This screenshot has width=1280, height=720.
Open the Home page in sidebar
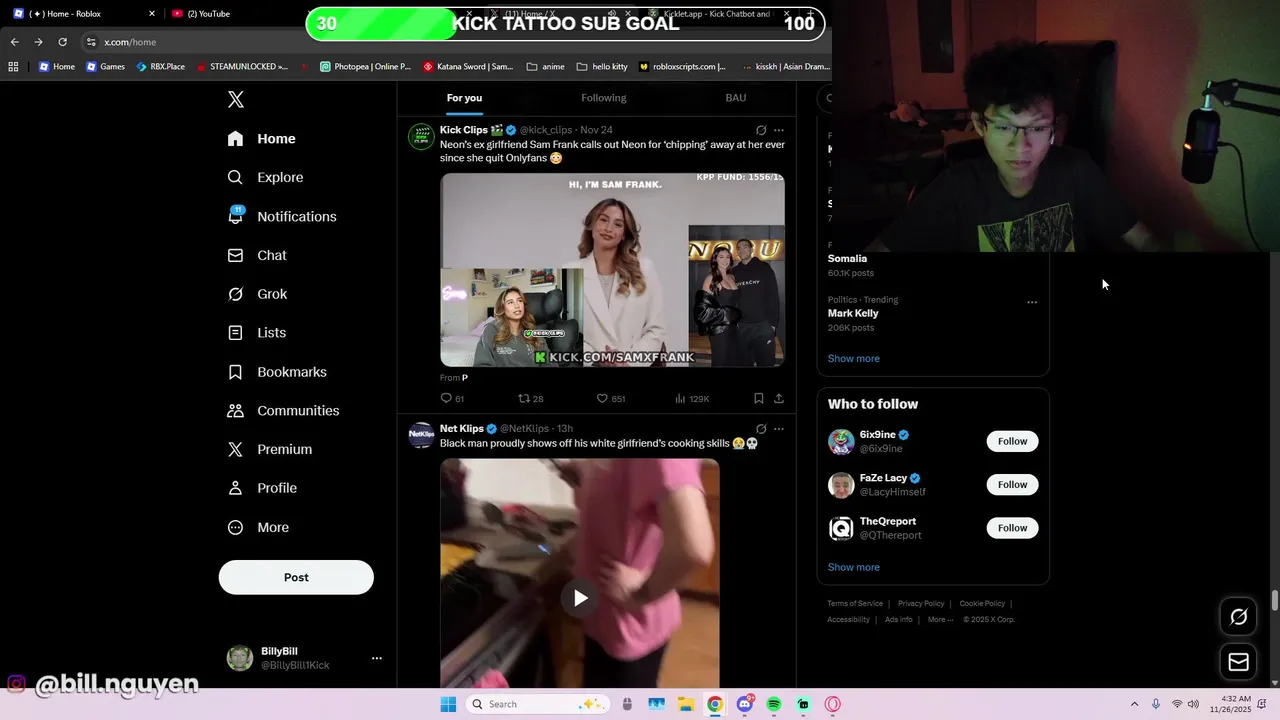tap(262, 139)
